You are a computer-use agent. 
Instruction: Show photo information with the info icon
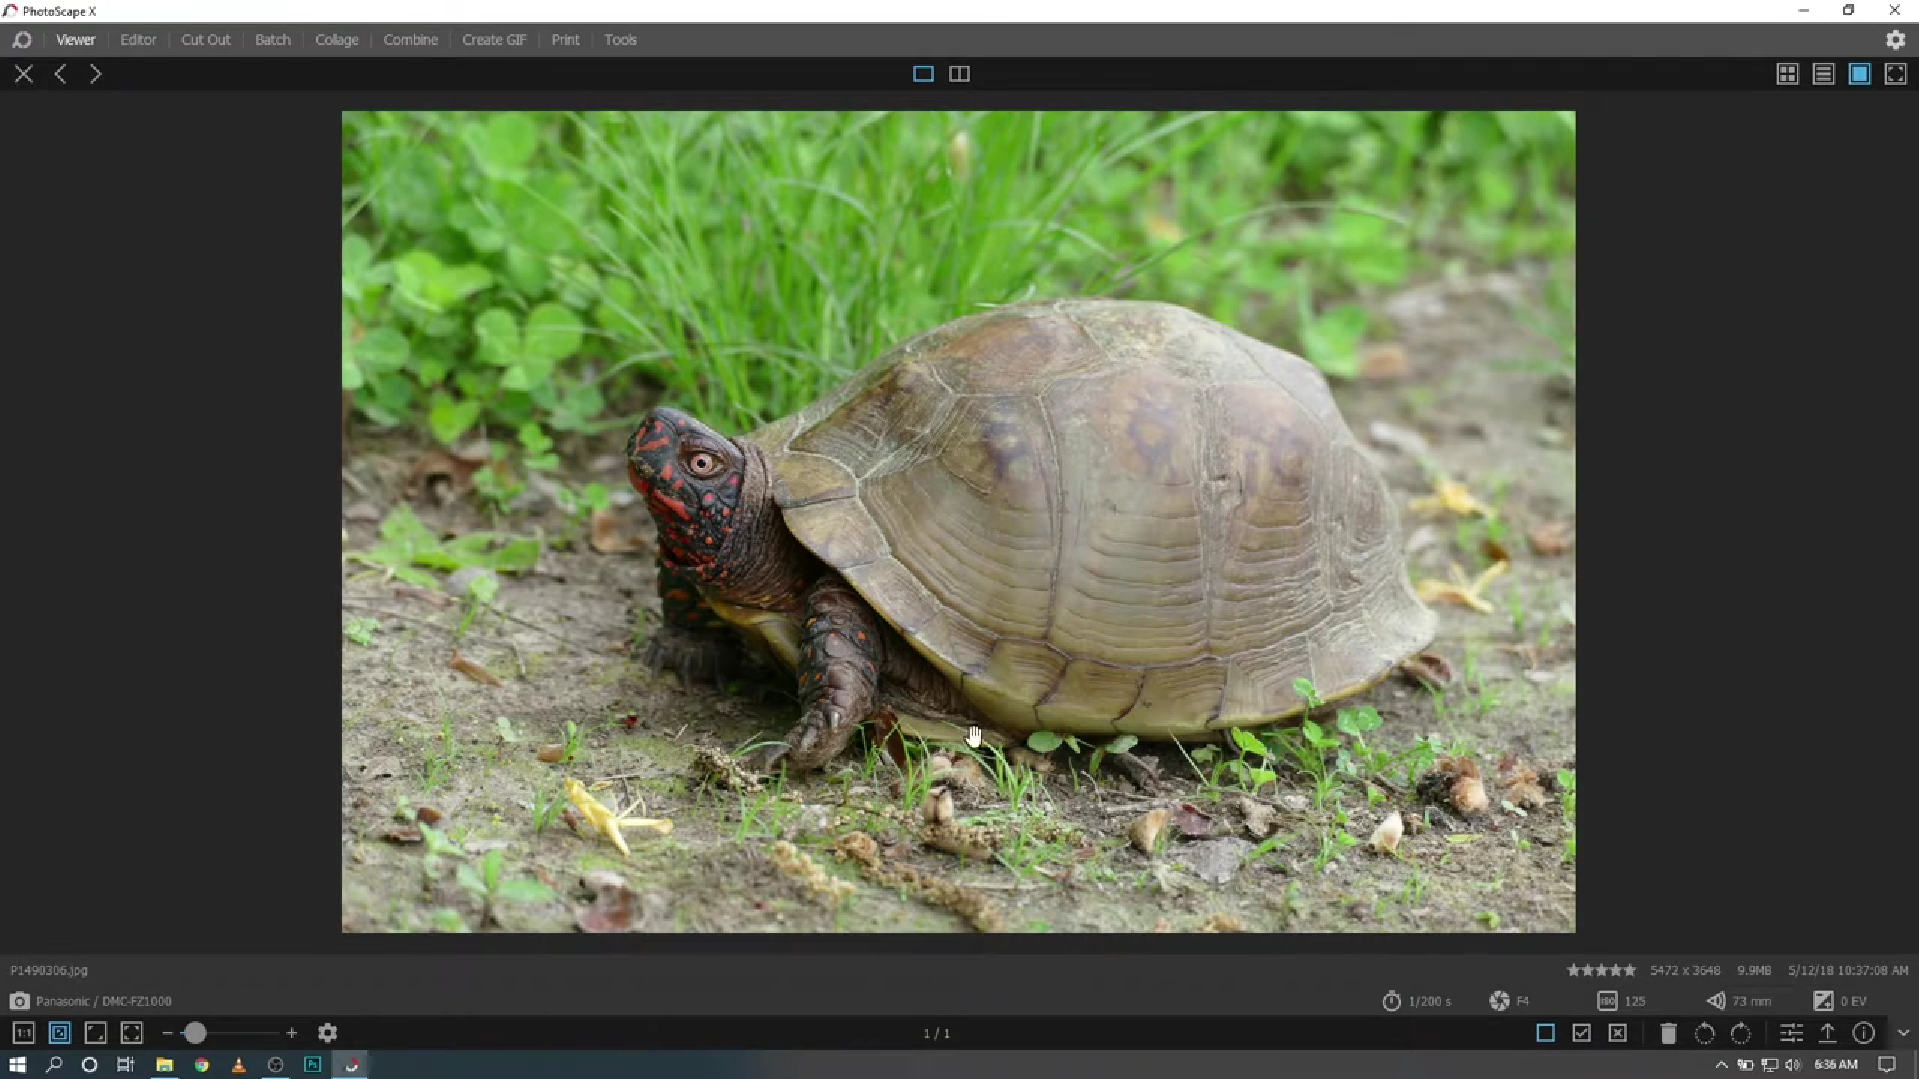pyautogui.click(x=1863, y=1033)
